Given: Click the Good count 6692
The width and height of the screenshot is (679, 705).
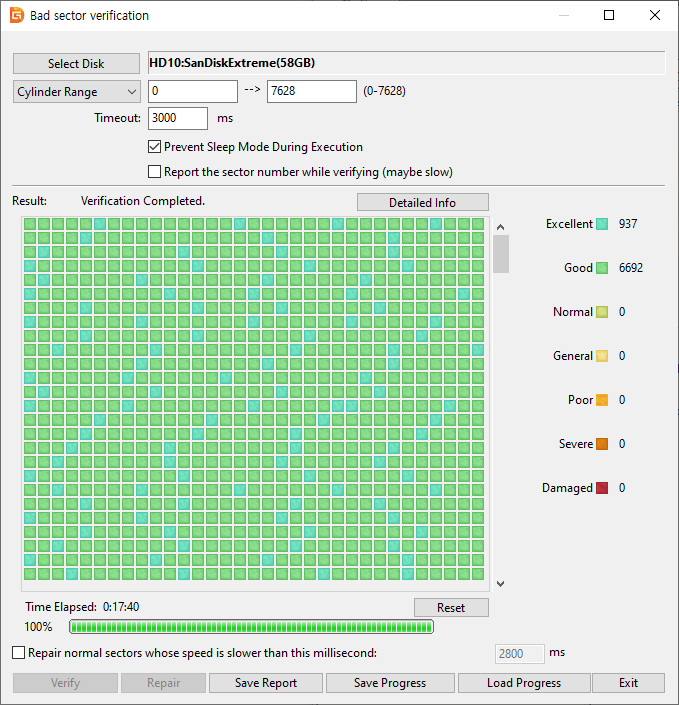Looking at the screenshot, I should tap(631, 268).
